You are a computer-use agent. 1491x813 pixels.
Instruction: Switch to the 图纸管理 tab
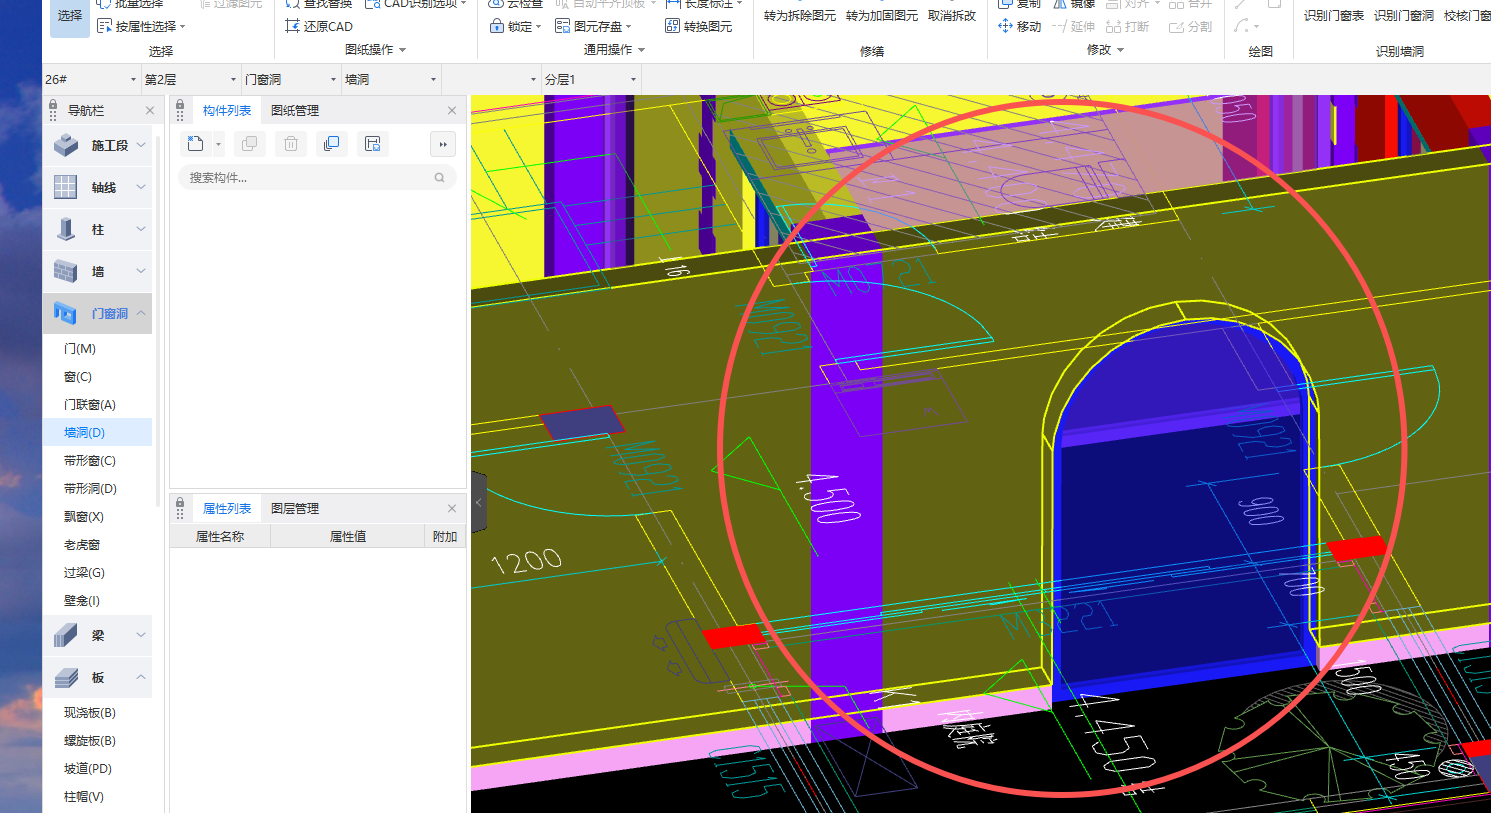295,111
